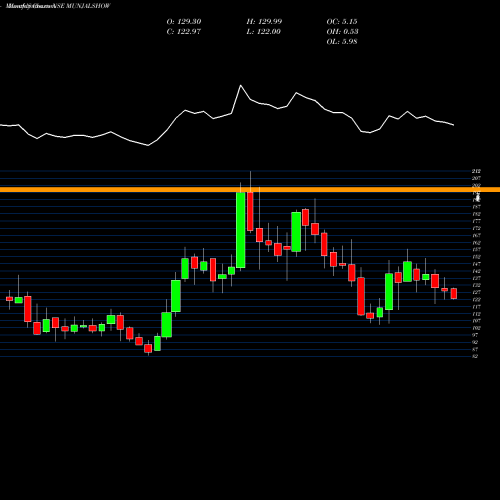The width and height of the screenshot is (500, 500).
Task: Select the open value O: 129.30
Action: 184,22
